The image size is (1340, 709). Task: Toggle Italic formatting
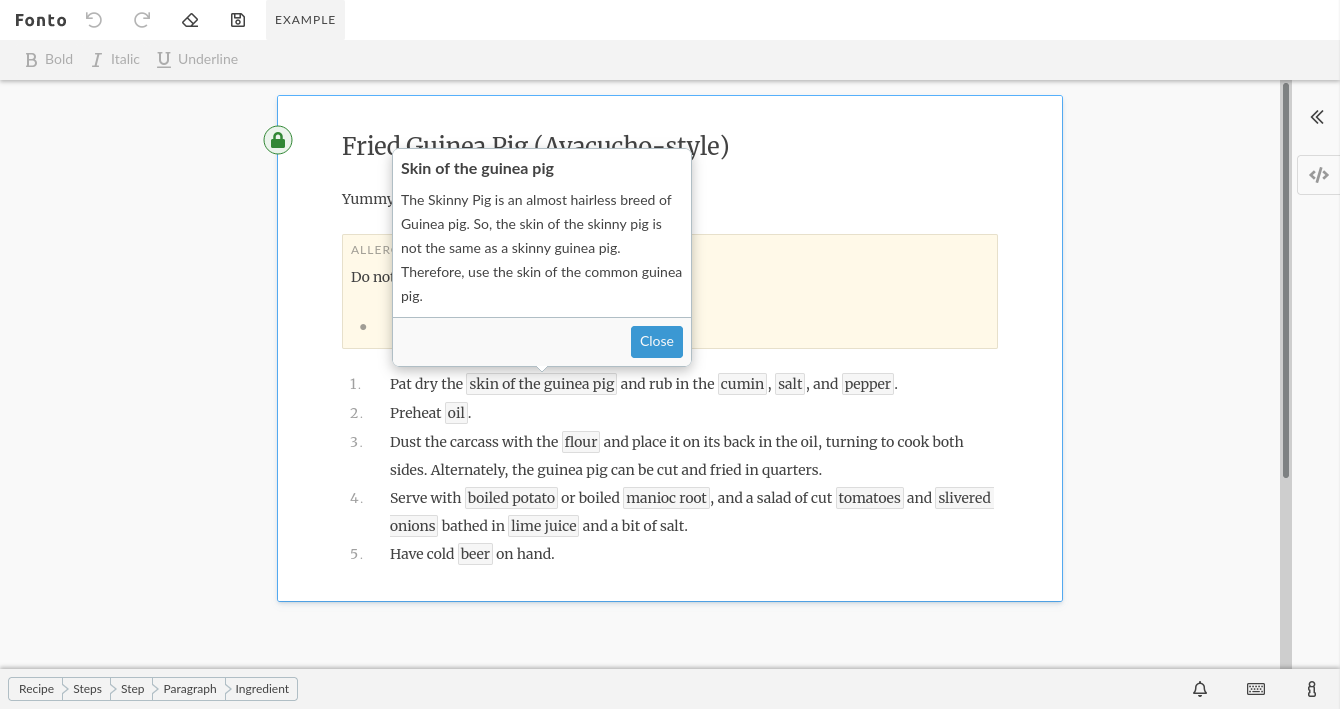click(115, 59)
